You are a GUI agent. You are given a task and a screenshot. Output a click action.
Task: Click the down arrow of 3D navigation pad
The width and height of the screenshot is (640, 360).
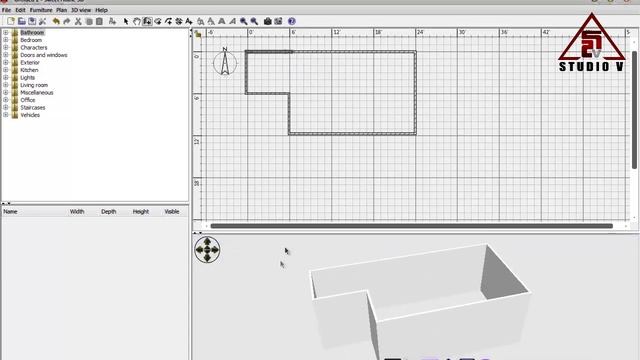207,257
